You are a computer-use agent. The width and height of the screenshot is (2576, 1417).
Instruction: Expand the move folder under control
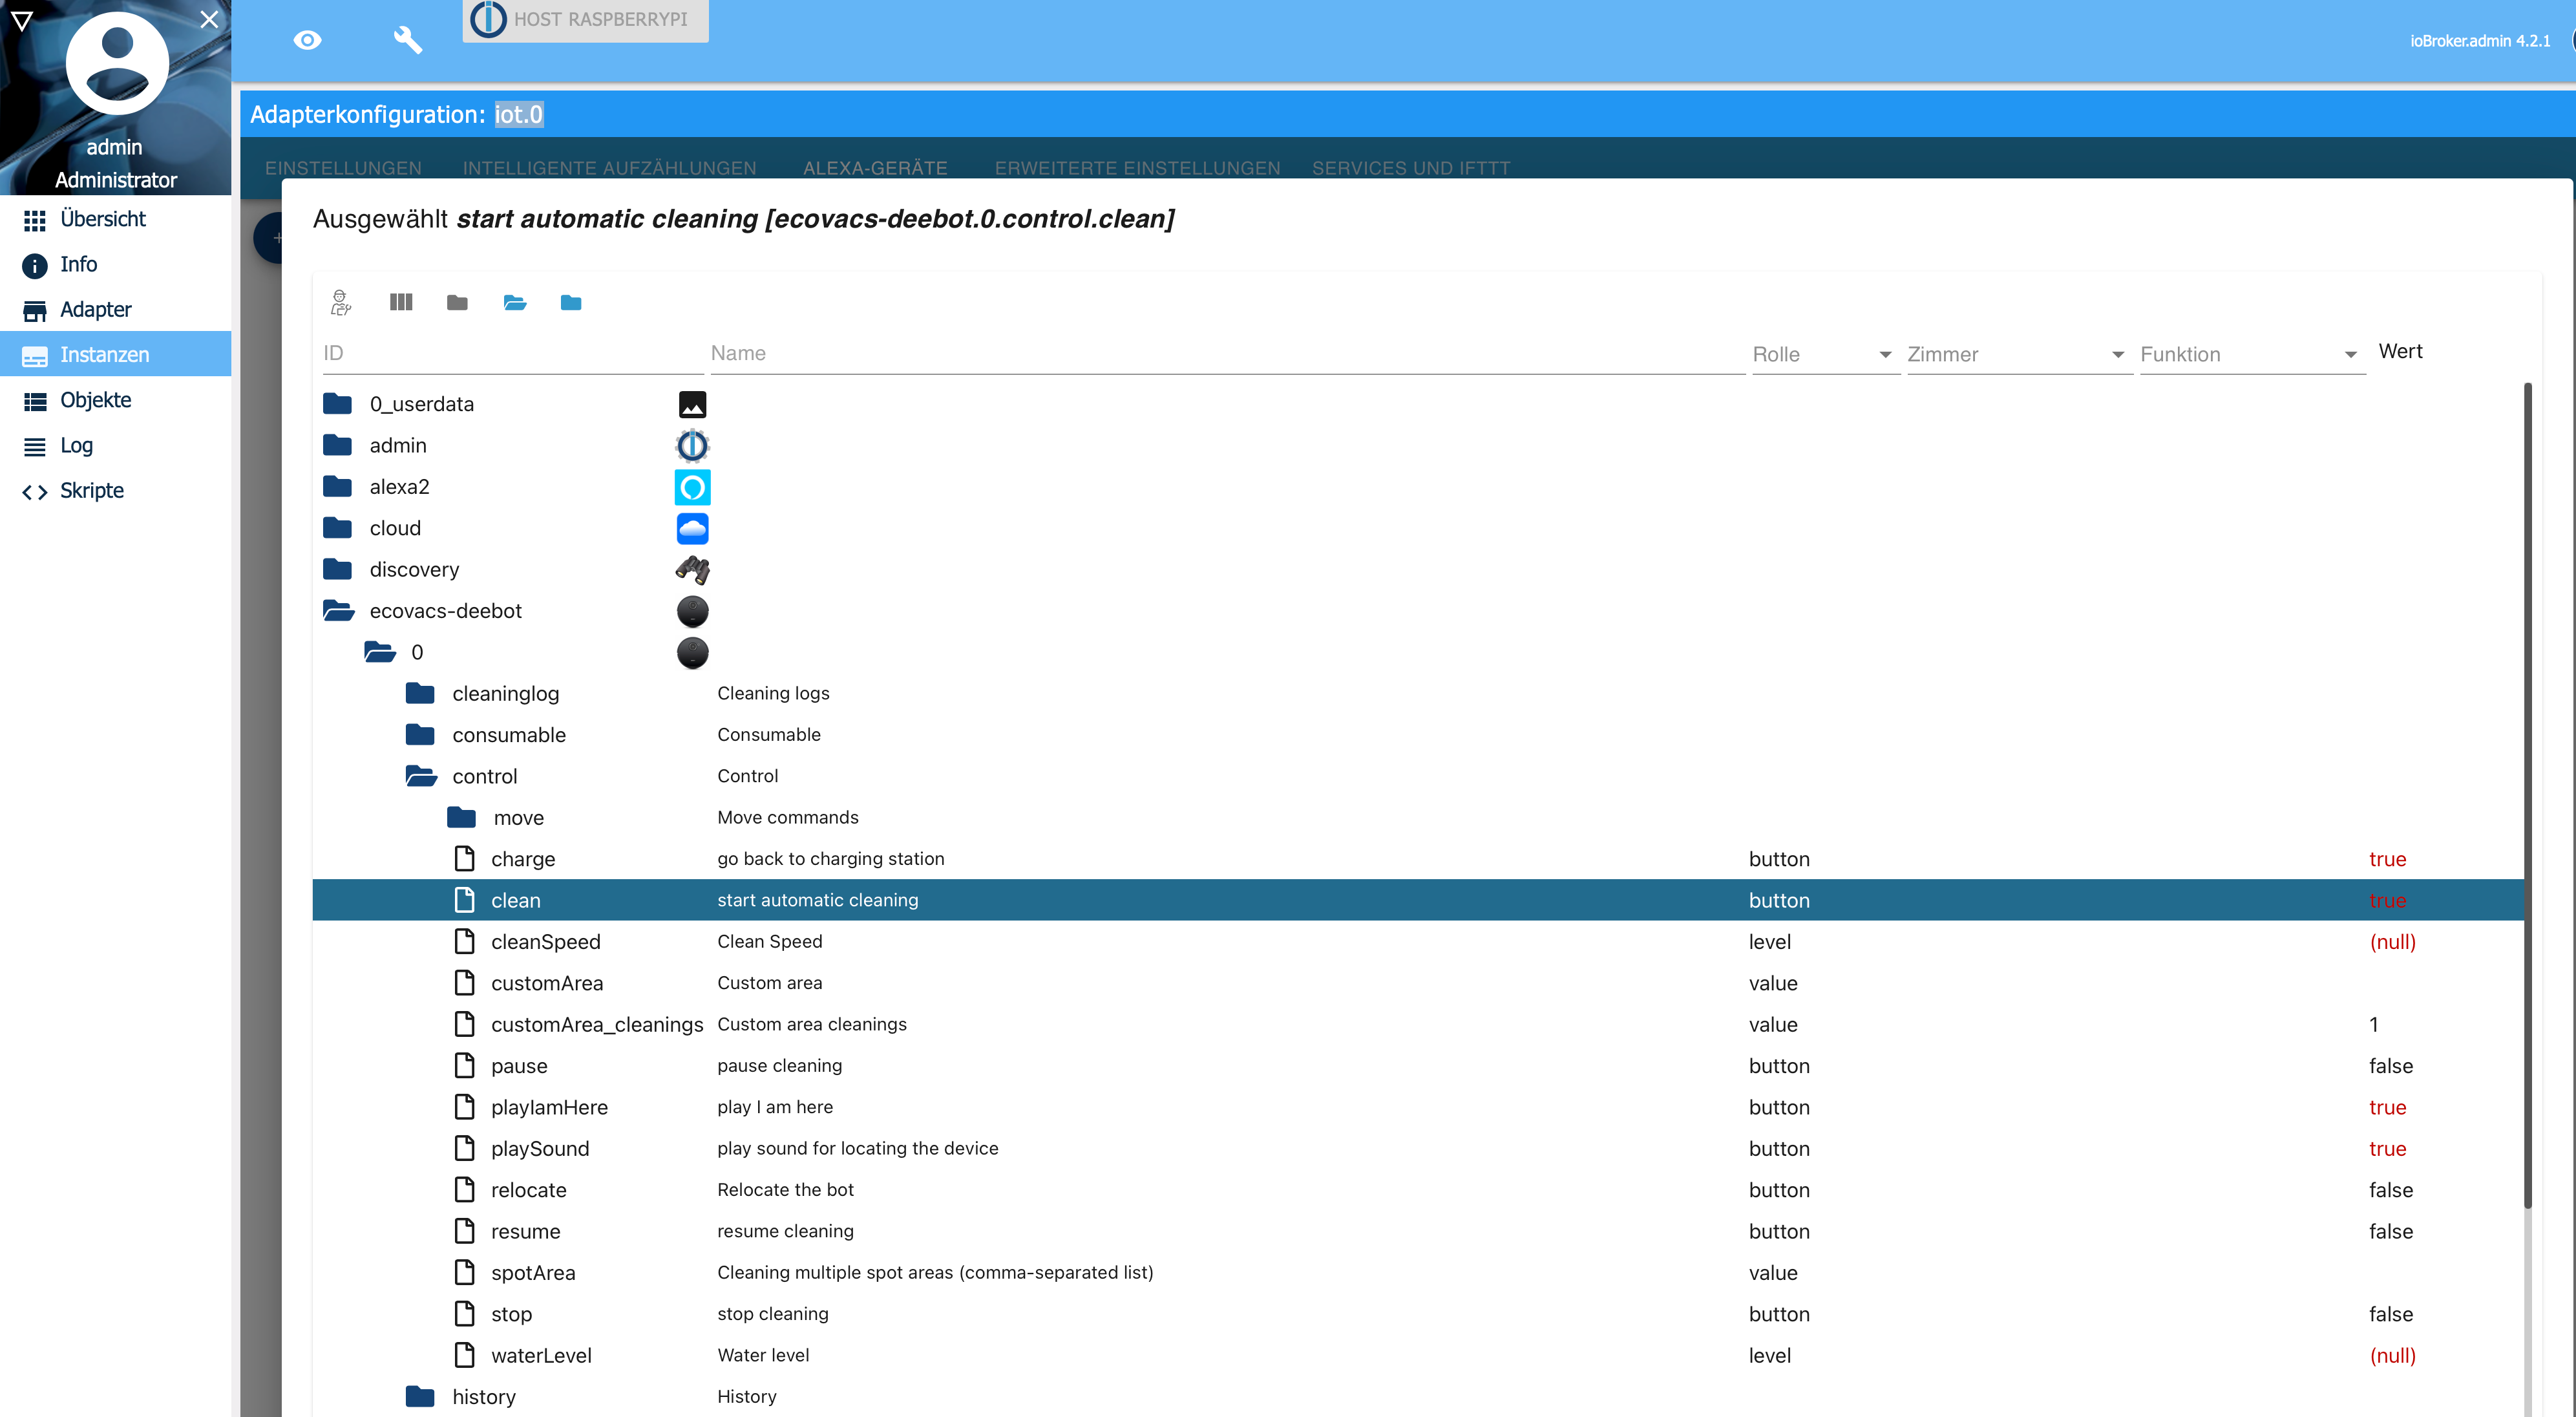pyautogui.click(x=461, y=818)
